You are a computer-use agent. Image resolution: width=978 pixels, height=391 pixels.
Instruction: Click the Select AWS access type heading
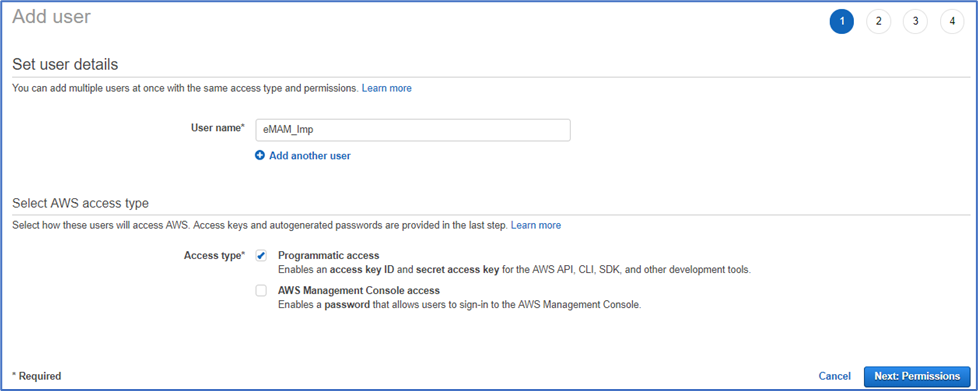80,203
